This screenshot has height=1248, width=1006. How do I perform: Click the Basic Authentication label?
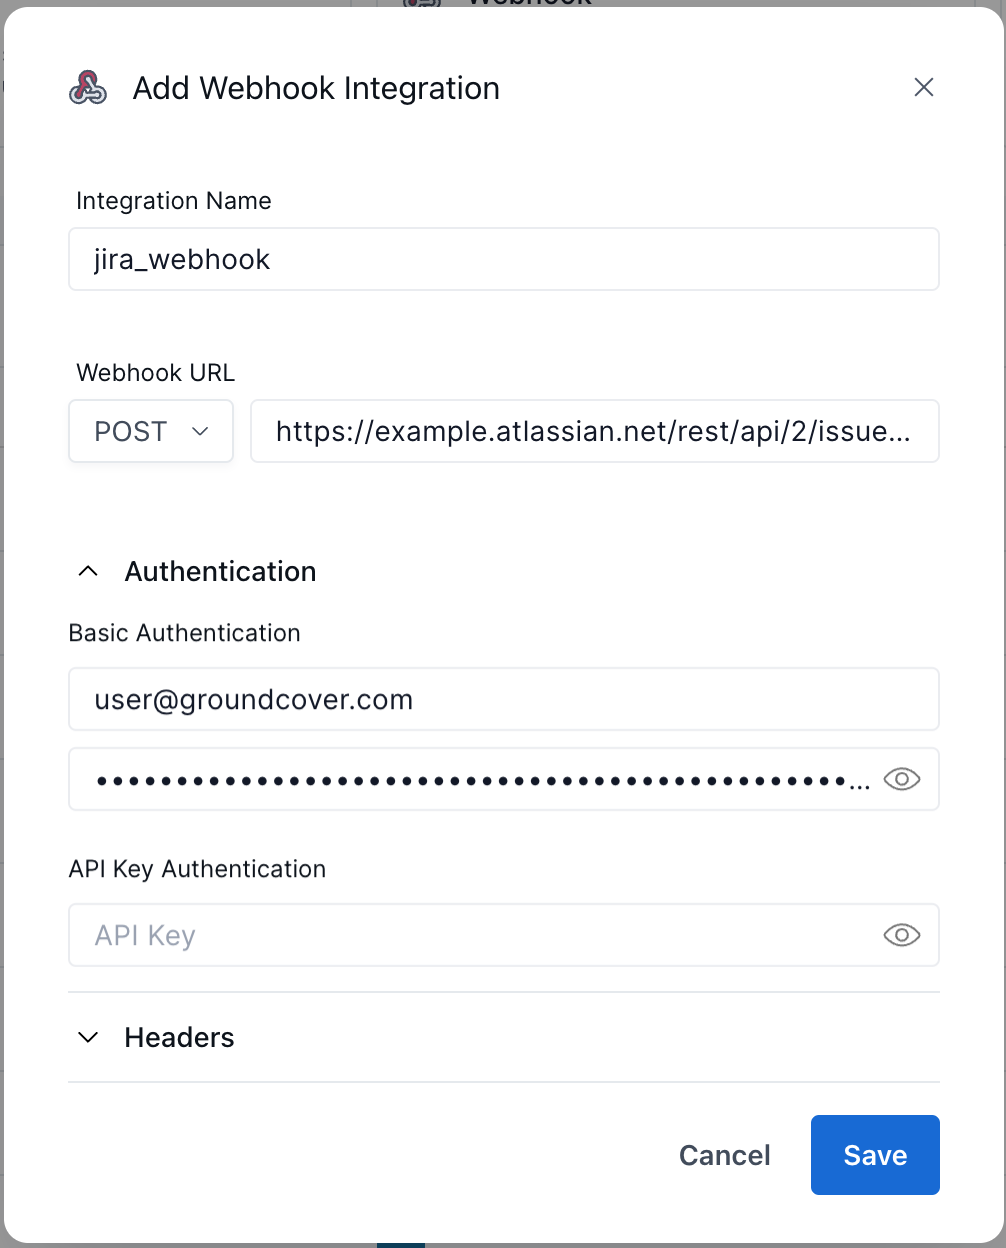pyautogui.click(x=185, y=633)
